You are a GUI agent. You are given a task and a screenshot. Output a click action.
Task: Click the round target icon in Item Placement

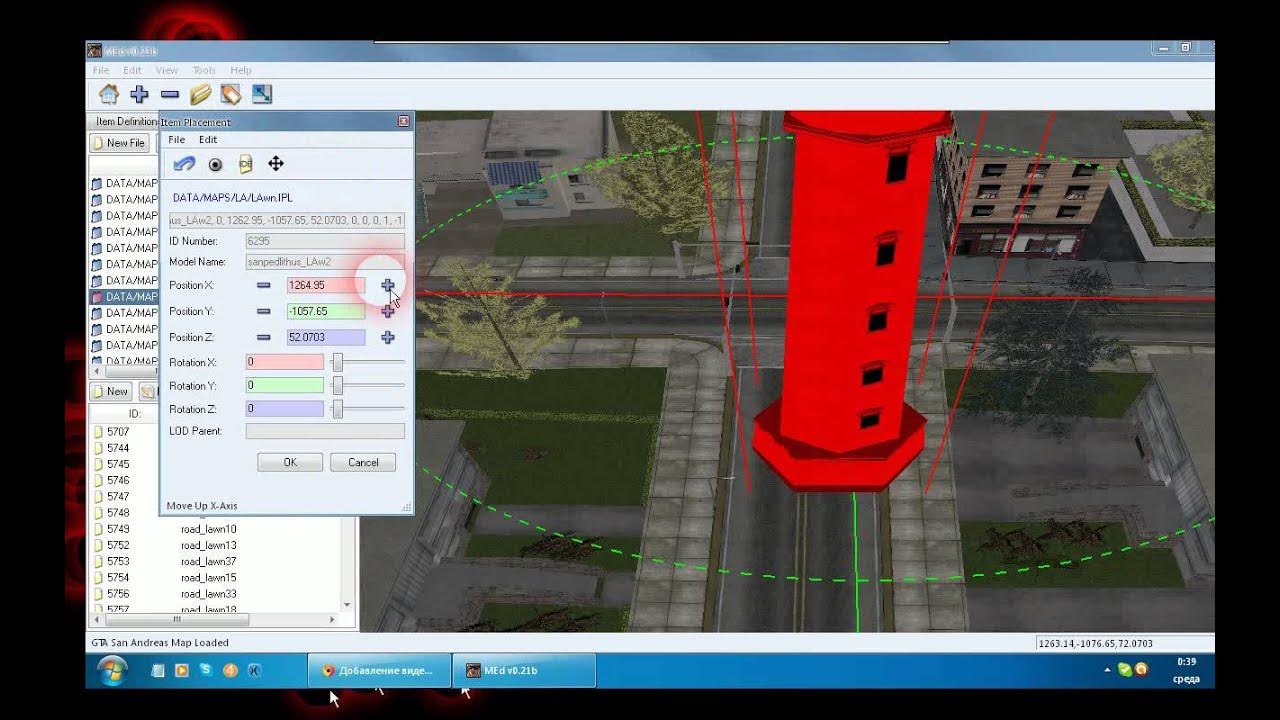(x=215, y=164)
